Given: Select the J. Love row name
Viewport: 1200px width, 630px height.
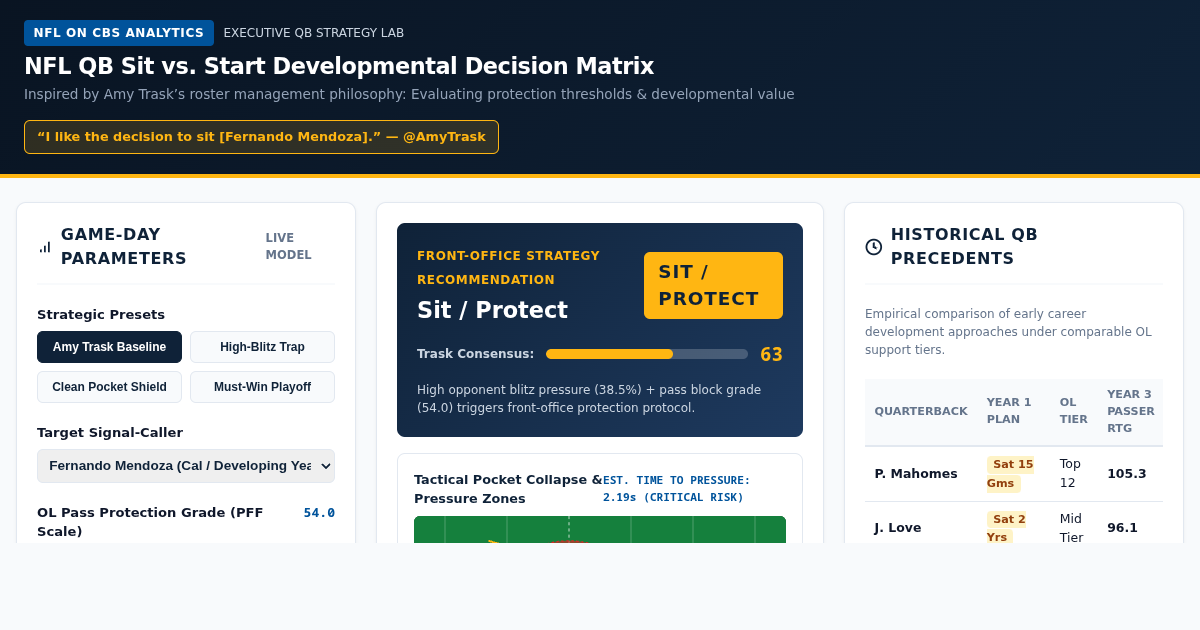Looking at the screenshot, I should (x=898, y=528).
